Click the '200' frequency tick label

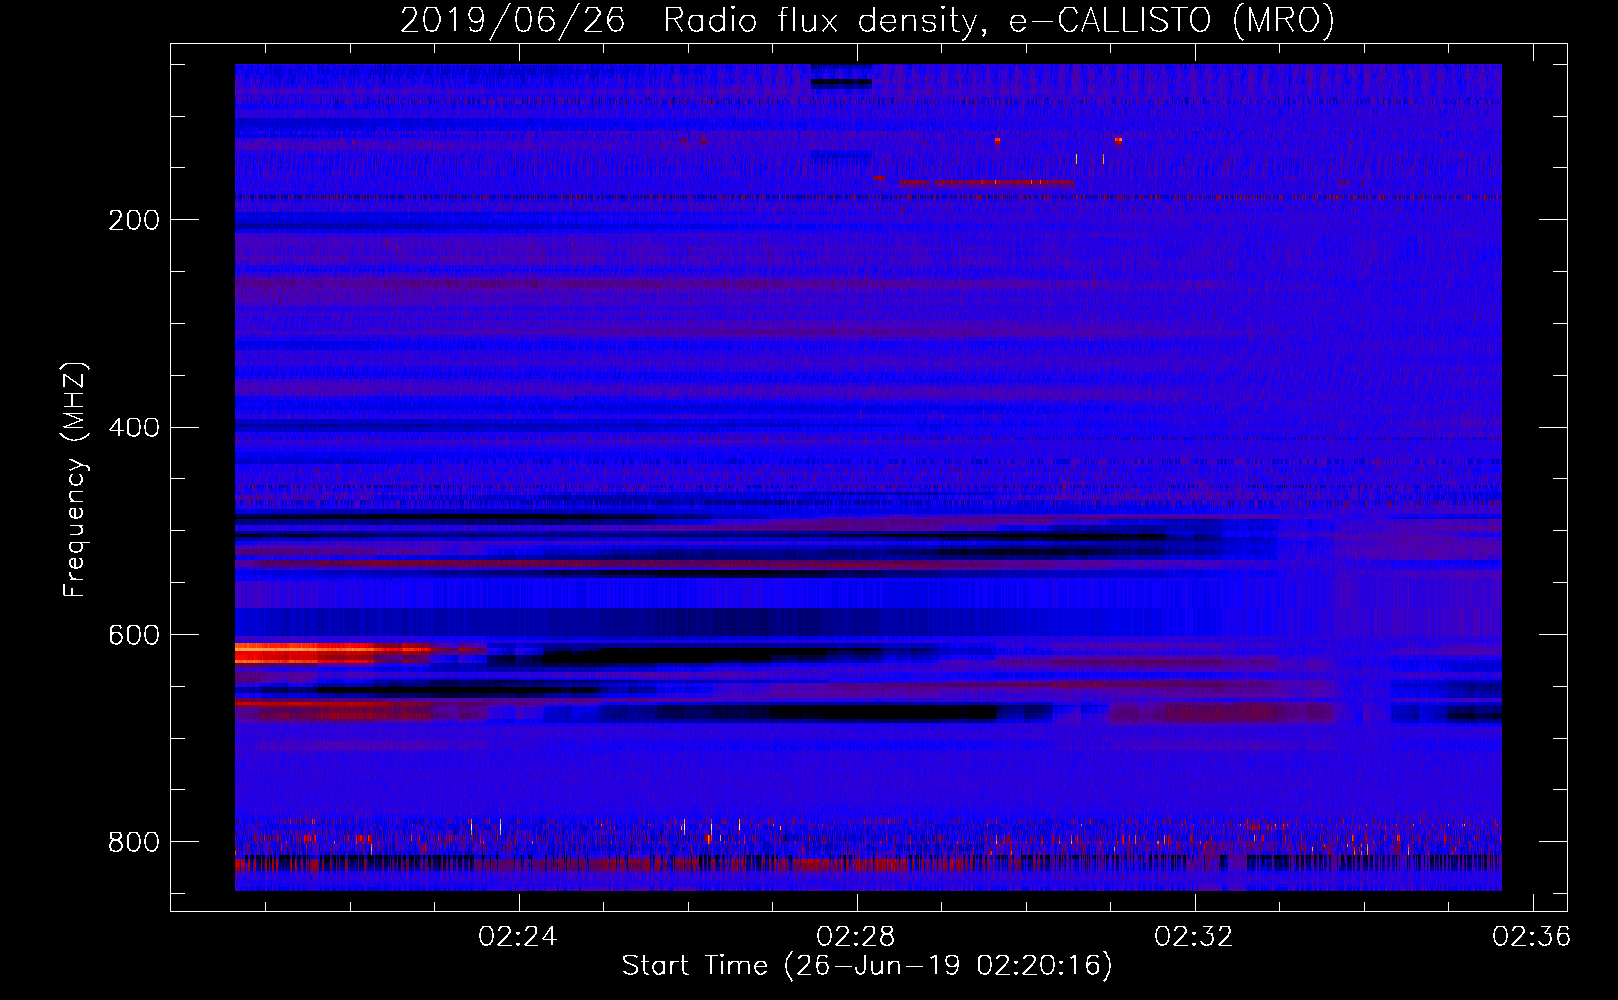134,220
